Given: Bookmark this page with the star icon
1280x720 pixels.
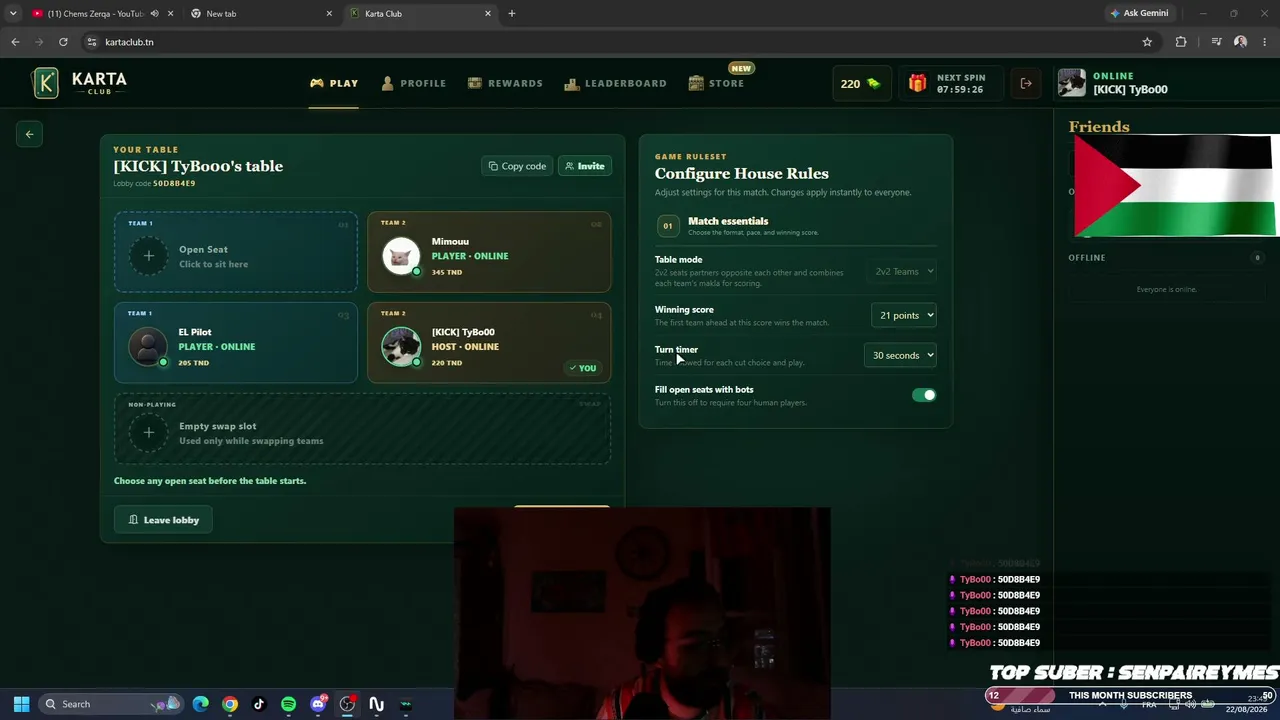Looking at the screenshot, I should click(x=1147, y=42).
